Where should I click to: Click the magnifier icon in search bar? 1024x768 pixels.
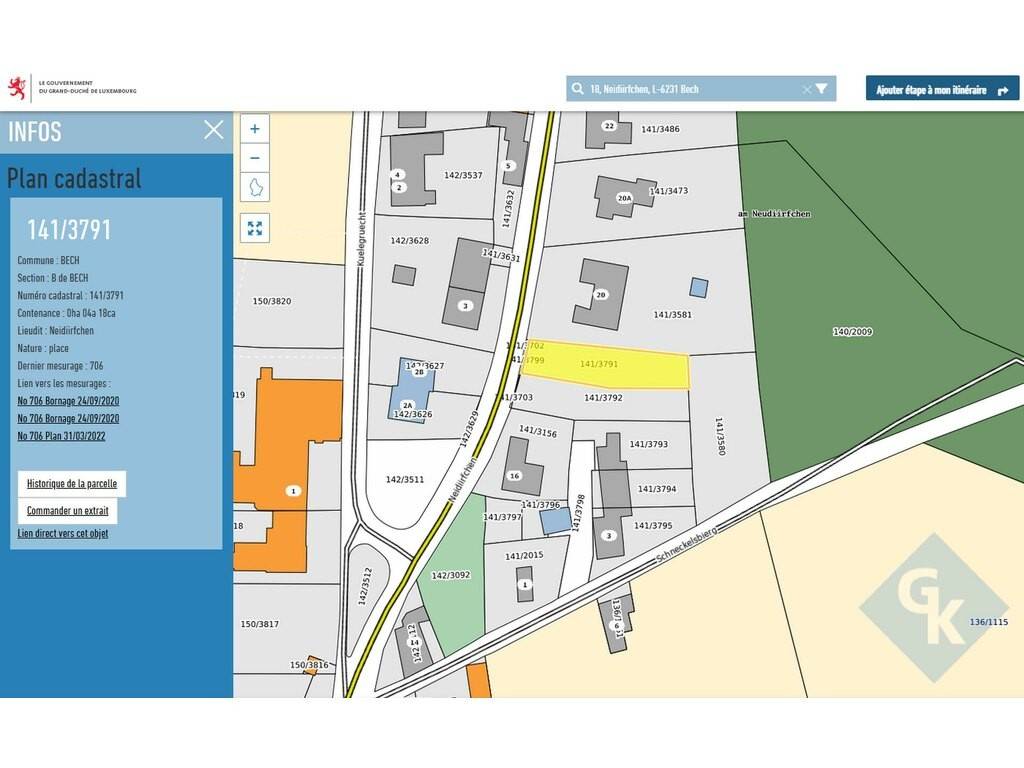pos(577,89)
